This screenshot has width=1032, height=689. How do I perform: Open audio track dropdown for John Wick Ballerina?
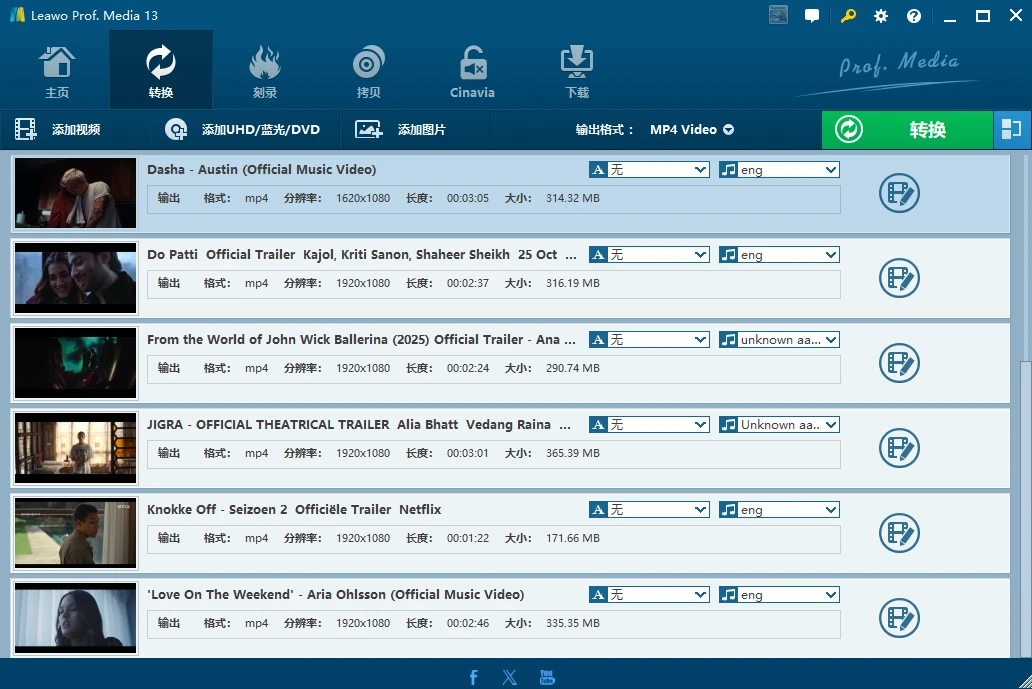[x=779, y=340]
